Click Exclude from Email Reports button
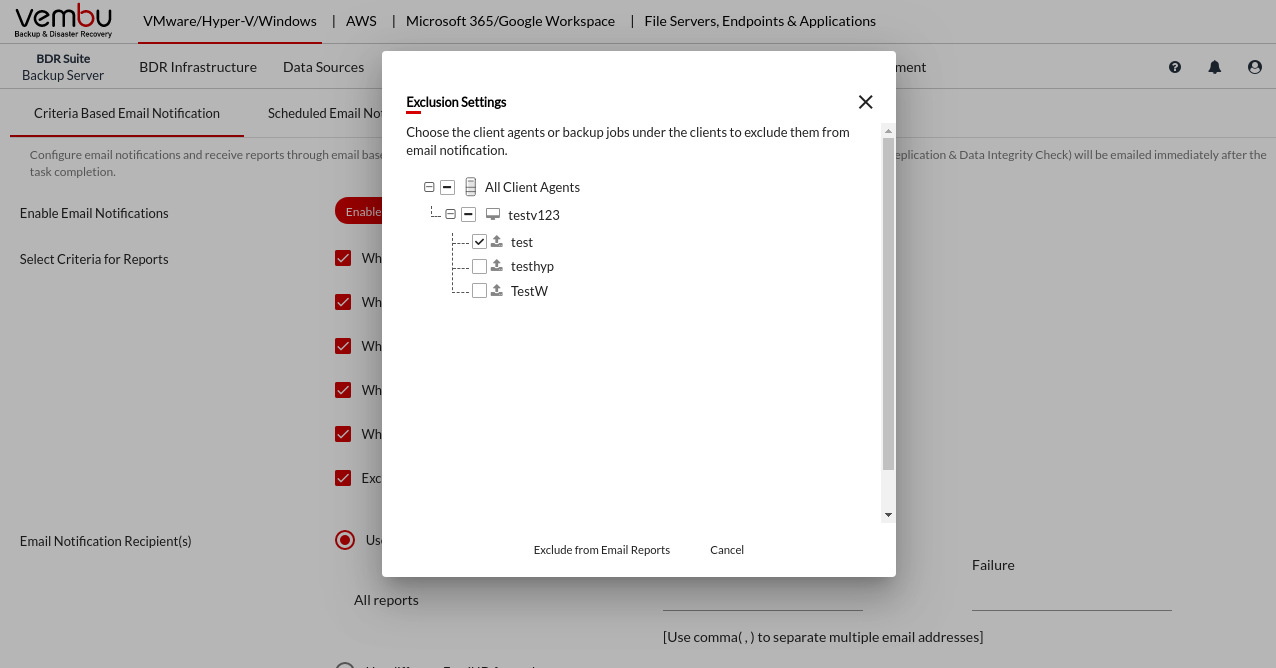Viewport: 1276px width, 668px height. pyautogui.click(x=602, y=550)
